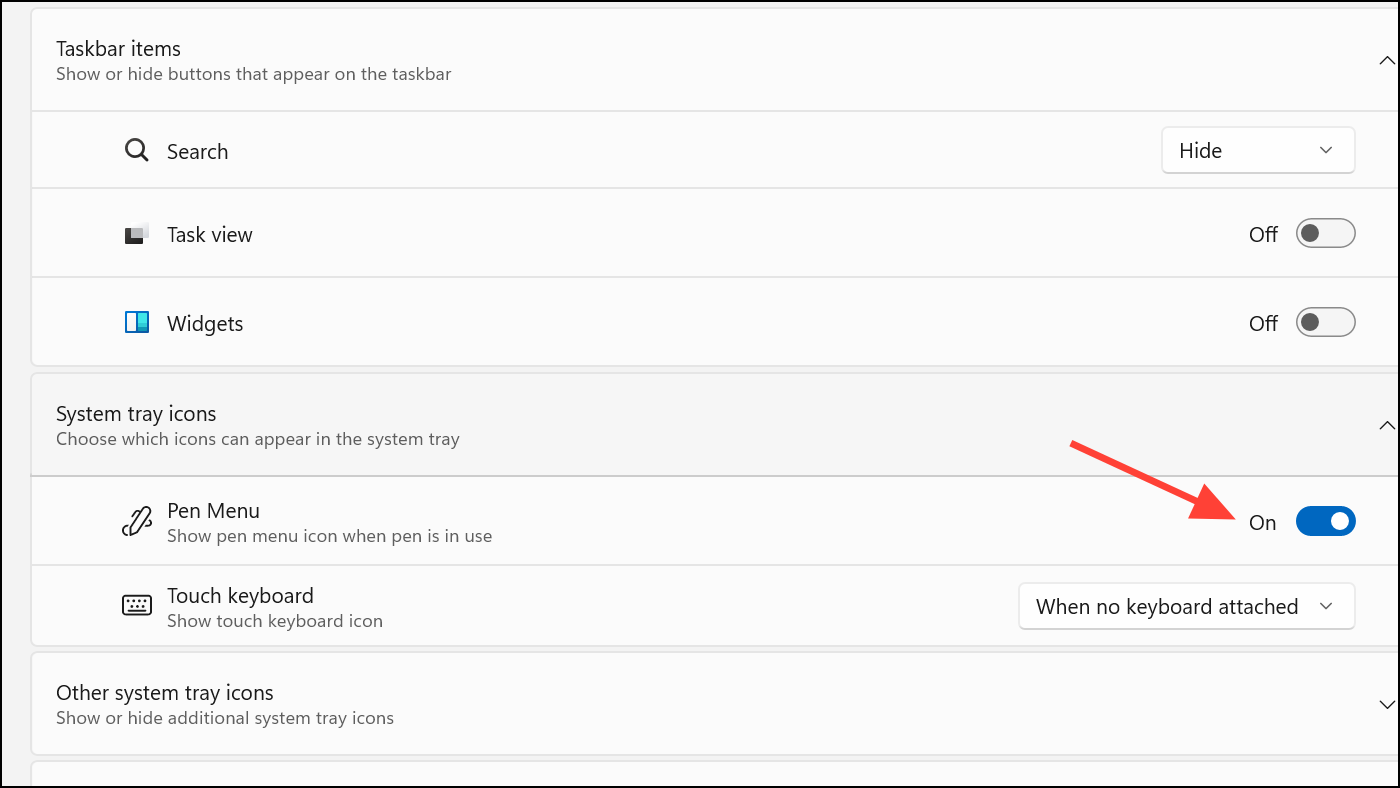Enable the Widgets toggle switch

[1325, 323]
